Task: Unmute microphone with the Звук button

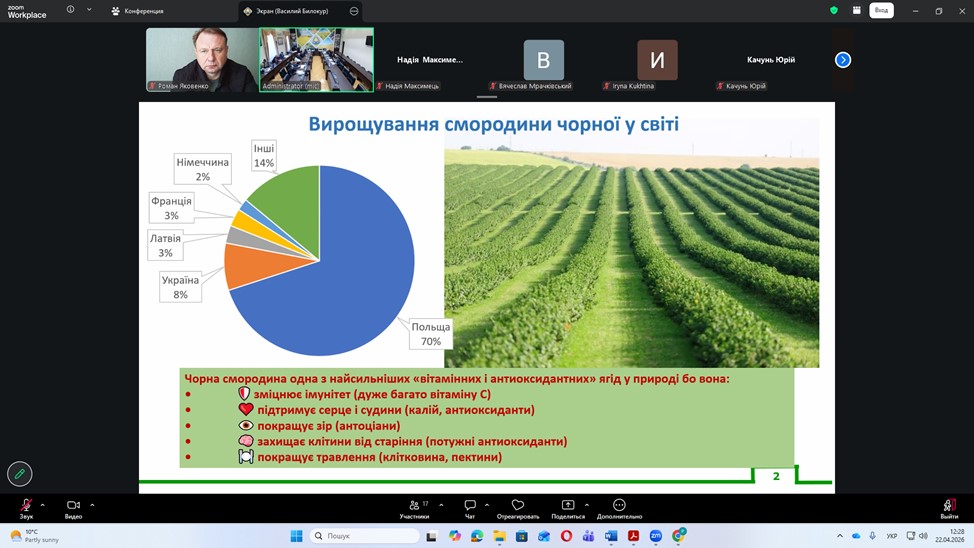Action: [26, 506]
